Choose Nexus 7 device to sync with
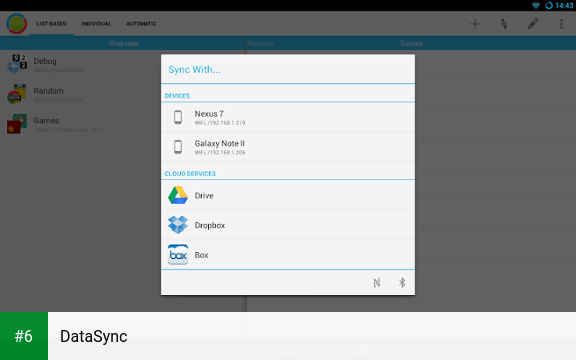 (288, 117)
